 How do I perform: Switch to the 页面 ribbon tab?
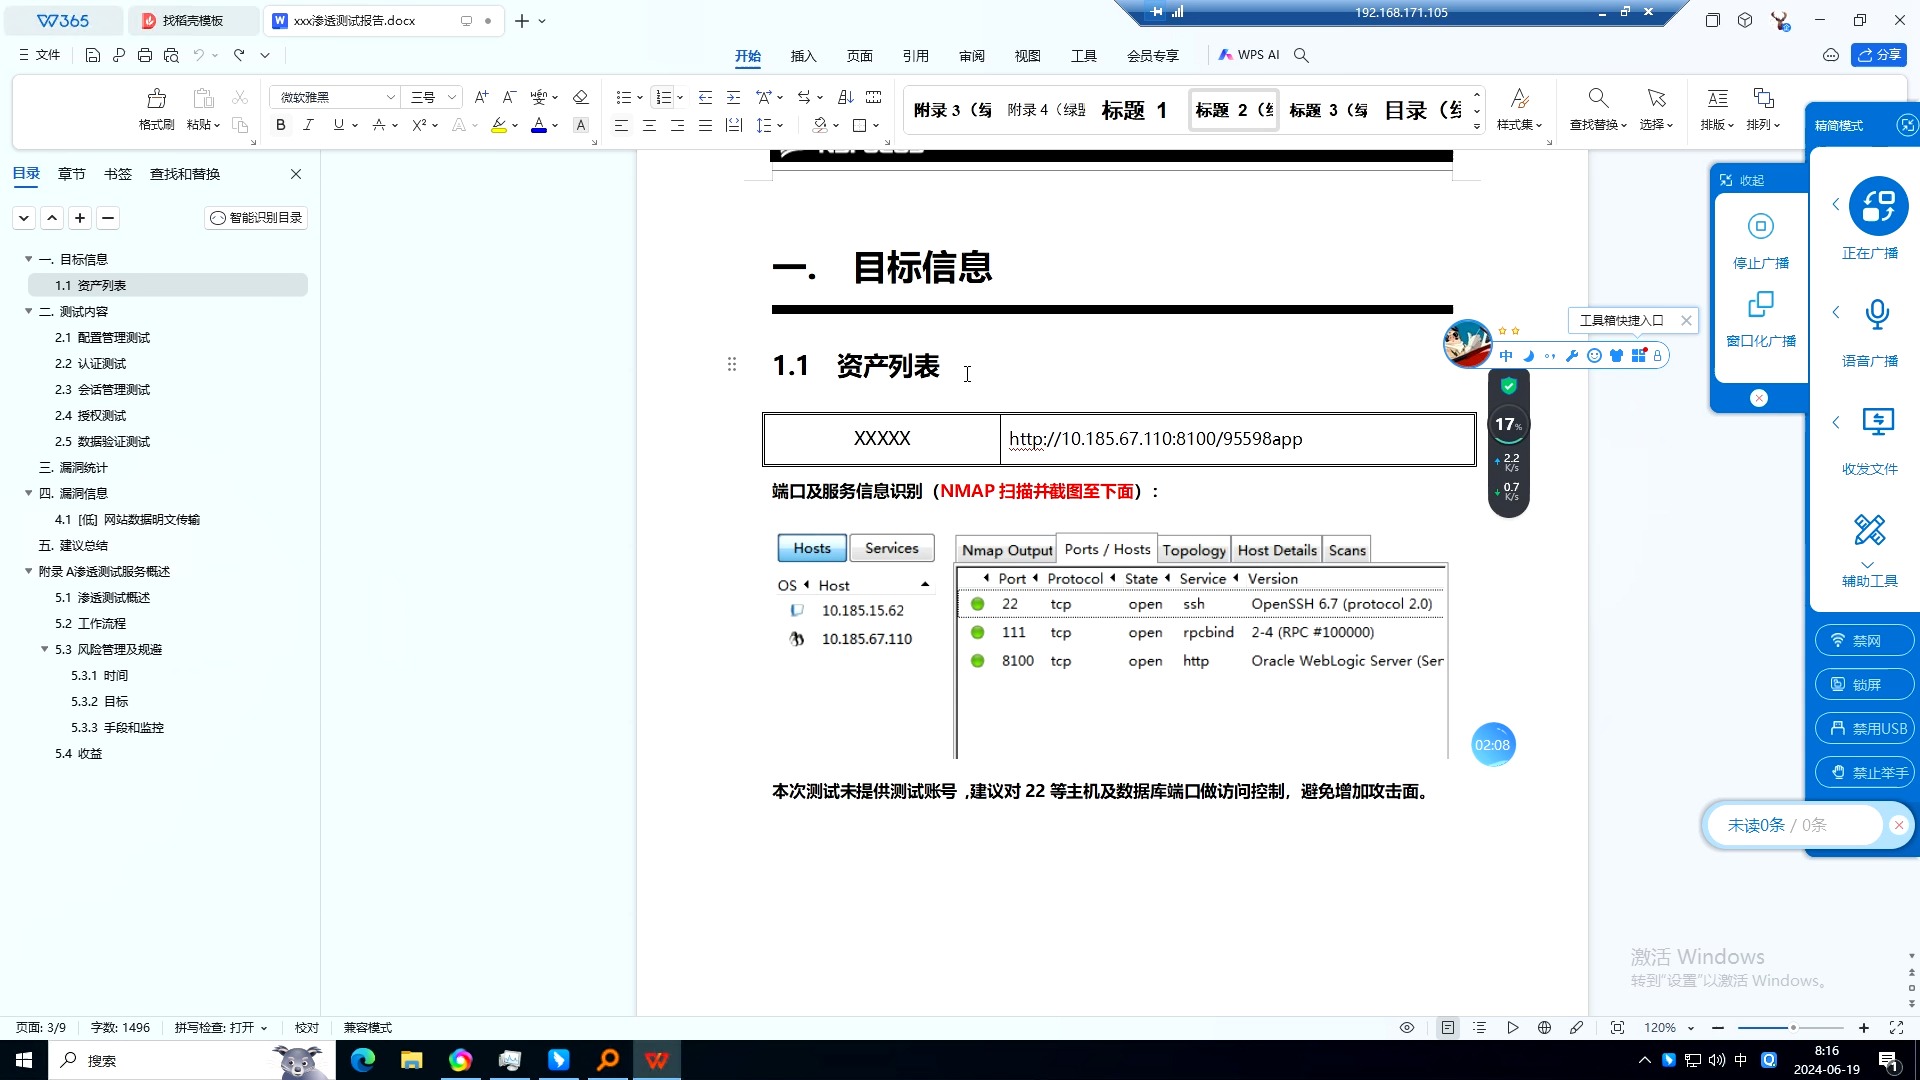click(859, 56)
